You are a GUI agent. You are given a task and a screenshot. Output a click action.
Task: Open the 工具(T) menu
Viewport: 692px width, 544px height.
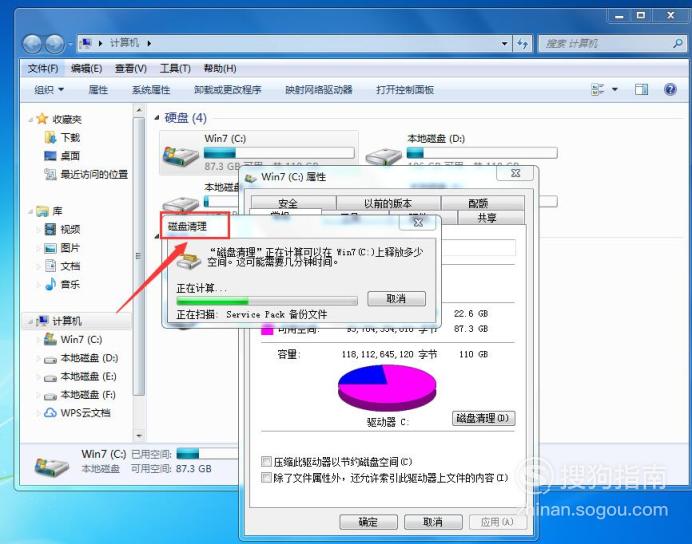(175, 68)
